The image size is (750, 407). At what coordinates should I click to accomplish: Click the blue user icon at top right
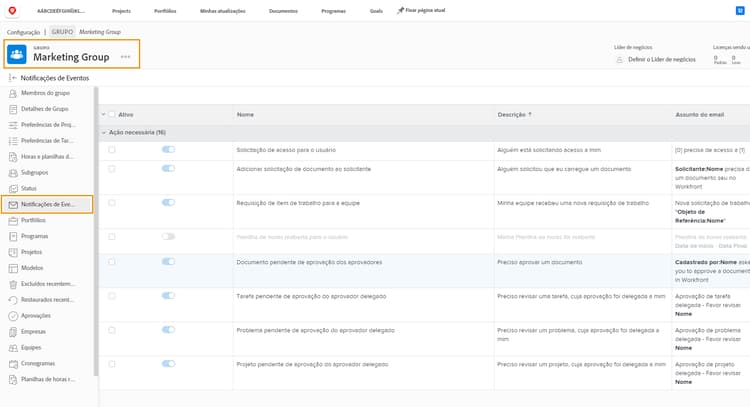[741, 10]
